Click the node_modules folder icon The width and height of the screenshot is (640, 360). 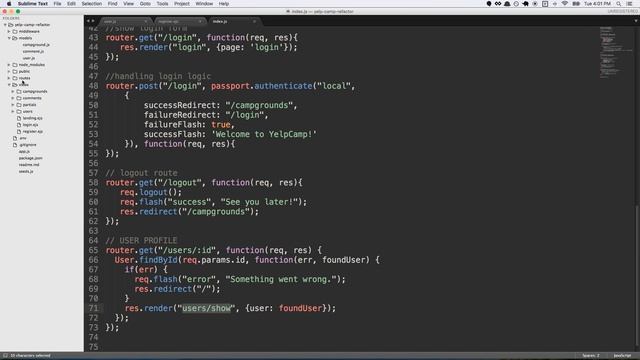[x=15, y=65]
